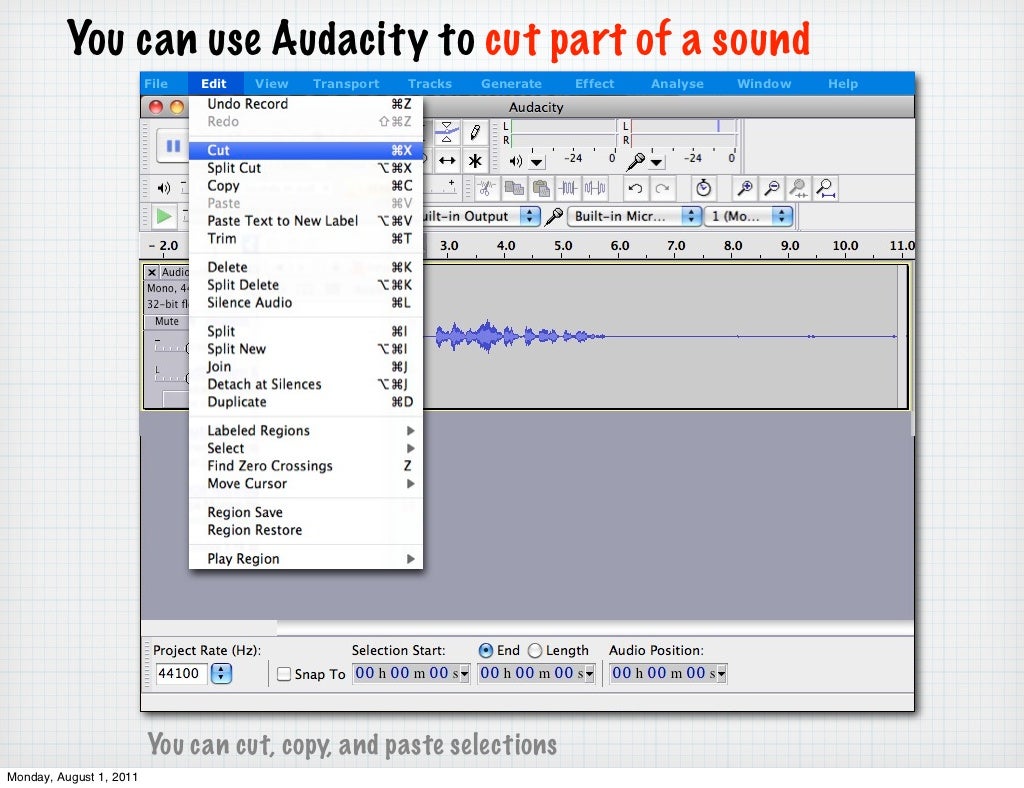Enable the Snap To checkbox
The height and width of the screenshot is (788, 1024).
tap(283, 674)
